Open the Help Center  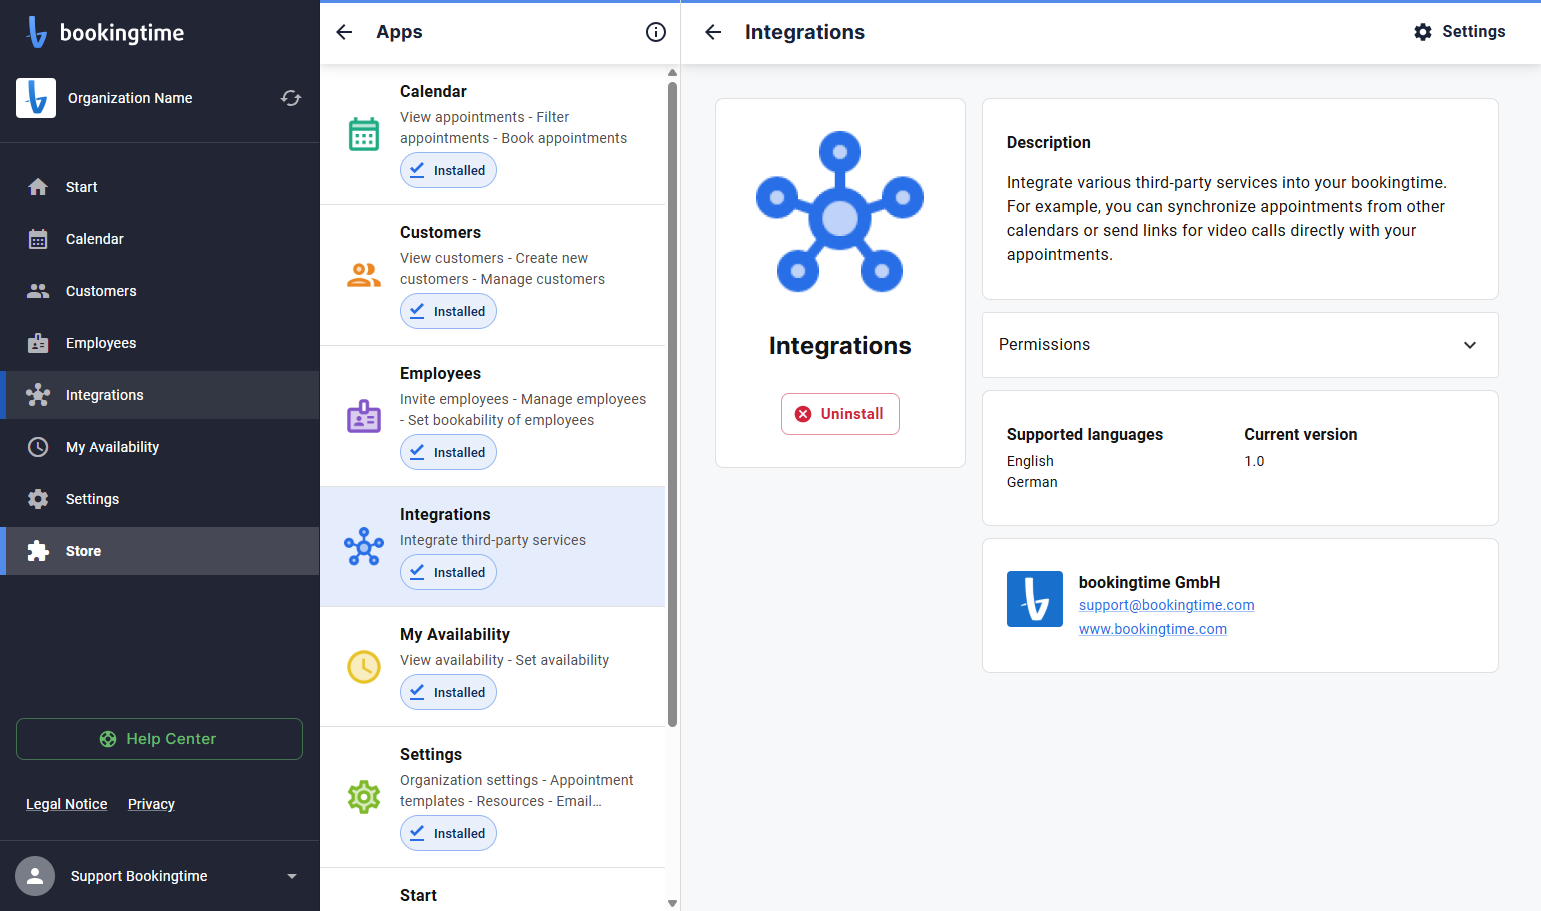coord(159,739)
